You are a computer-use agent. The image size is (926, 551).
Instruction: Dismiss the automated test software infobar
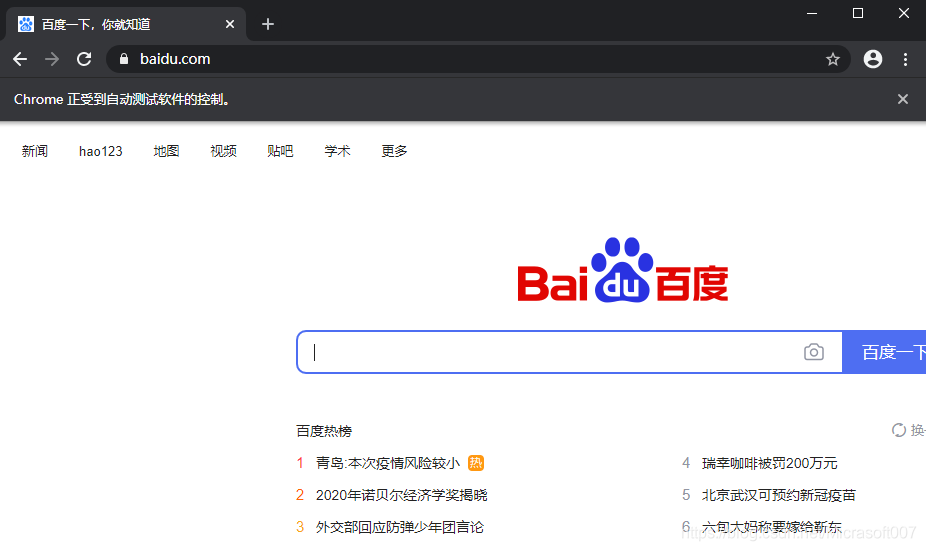click(902, 99)
